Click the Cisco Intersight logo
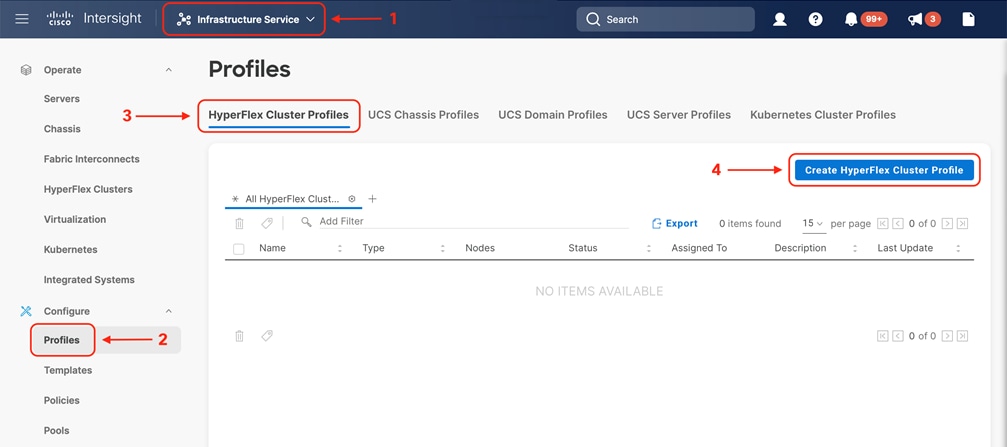 pos(94,19)
